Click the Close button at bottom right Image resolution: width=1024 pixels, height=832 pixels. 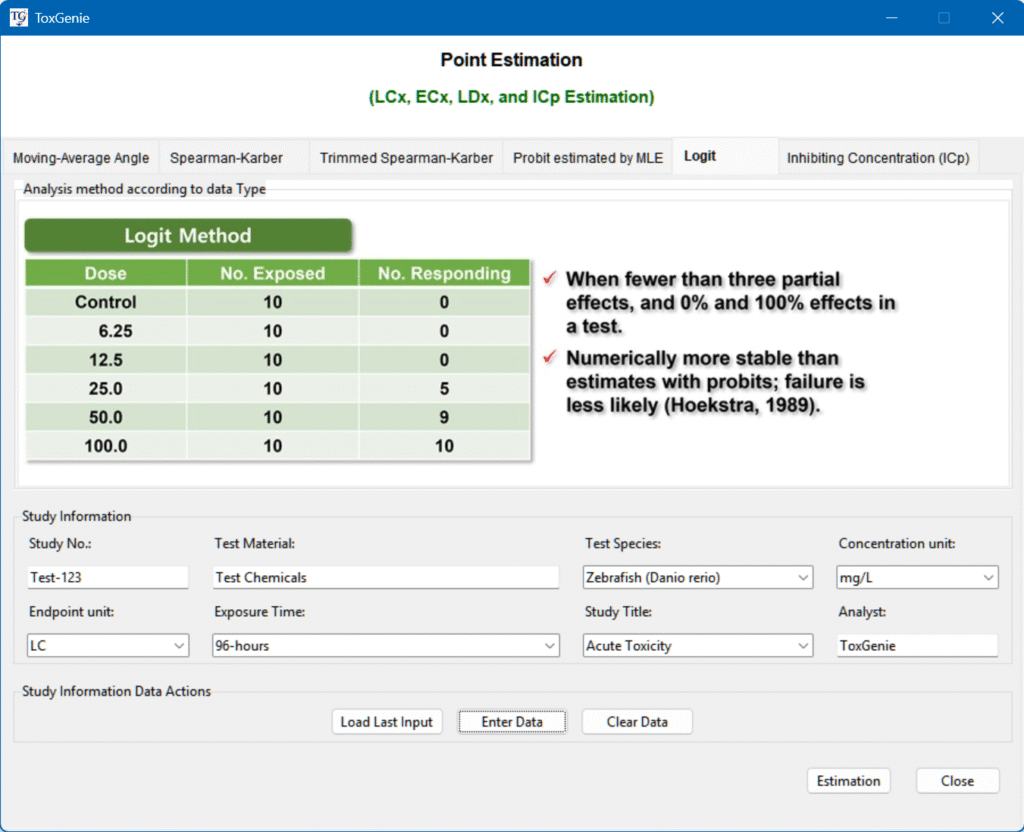pos(957,781)
